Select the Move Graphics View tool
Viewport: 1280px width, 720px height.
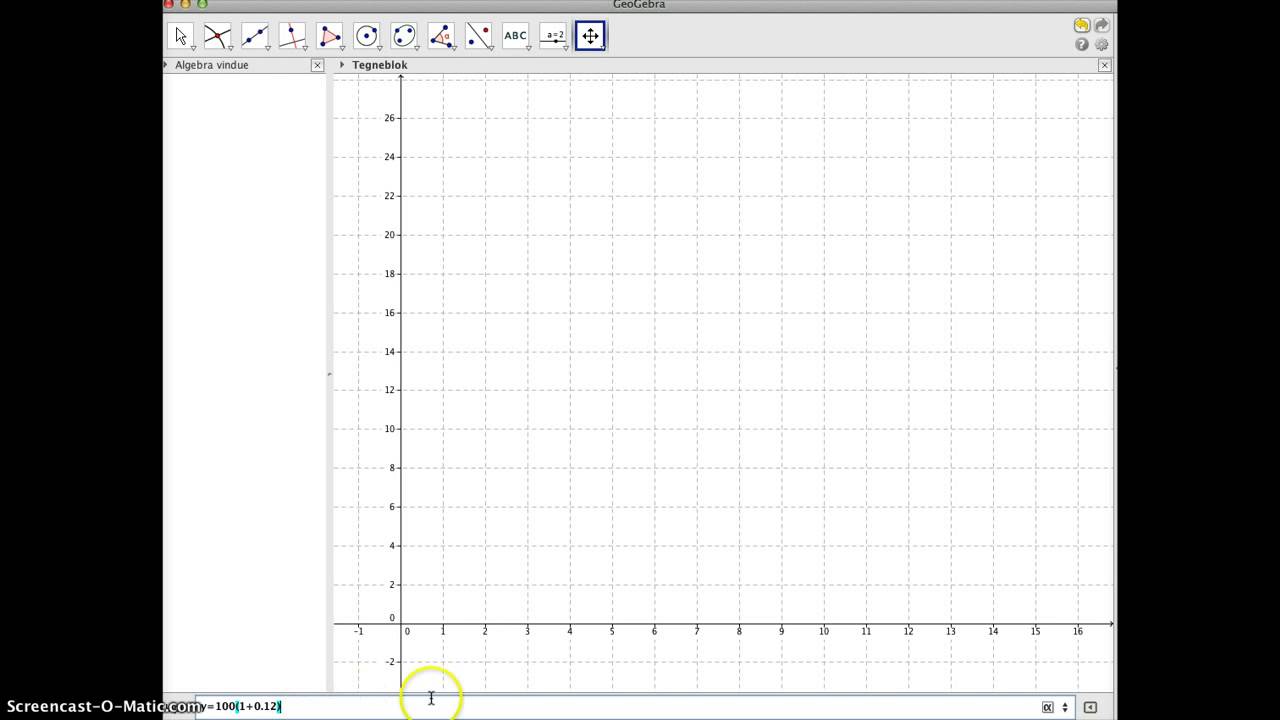(590, 36)
